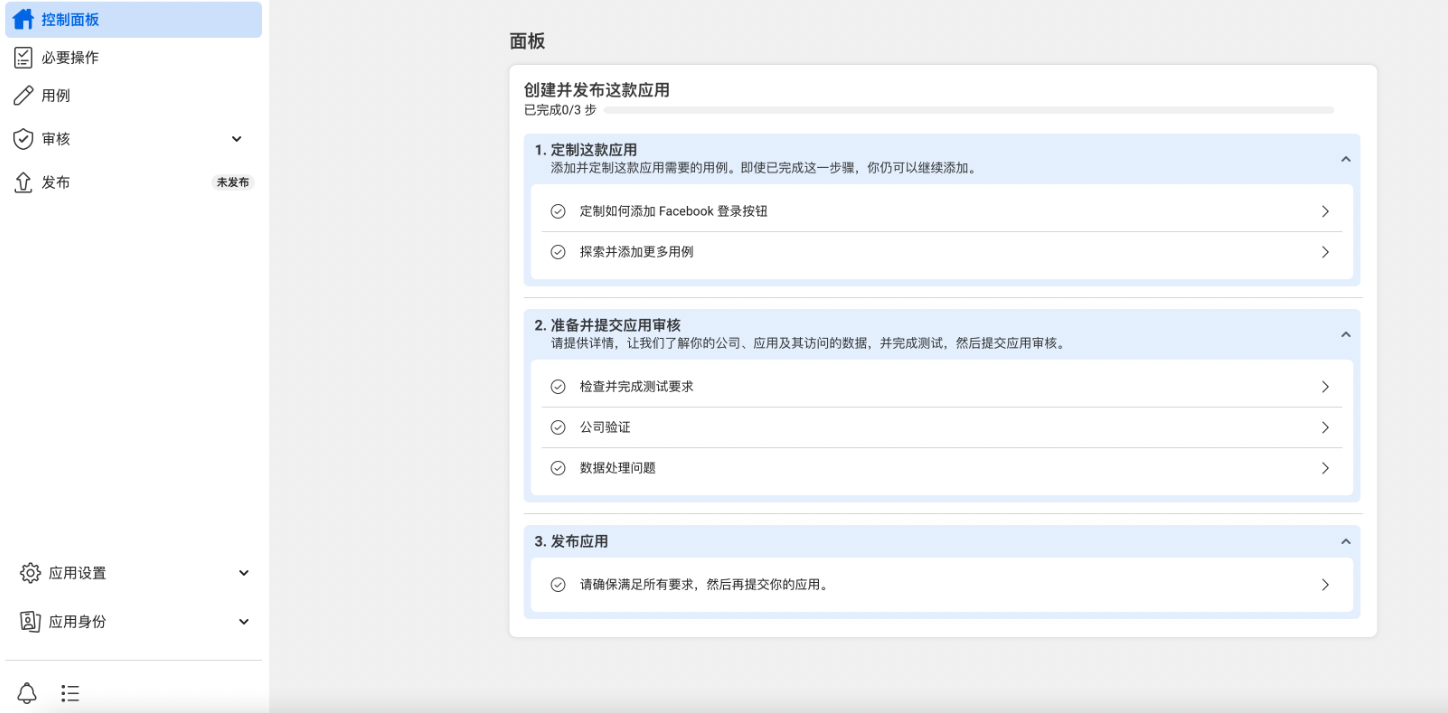
Task: Click the 面板 page heading
Action: pyautogui.click(x=527, y=41)
